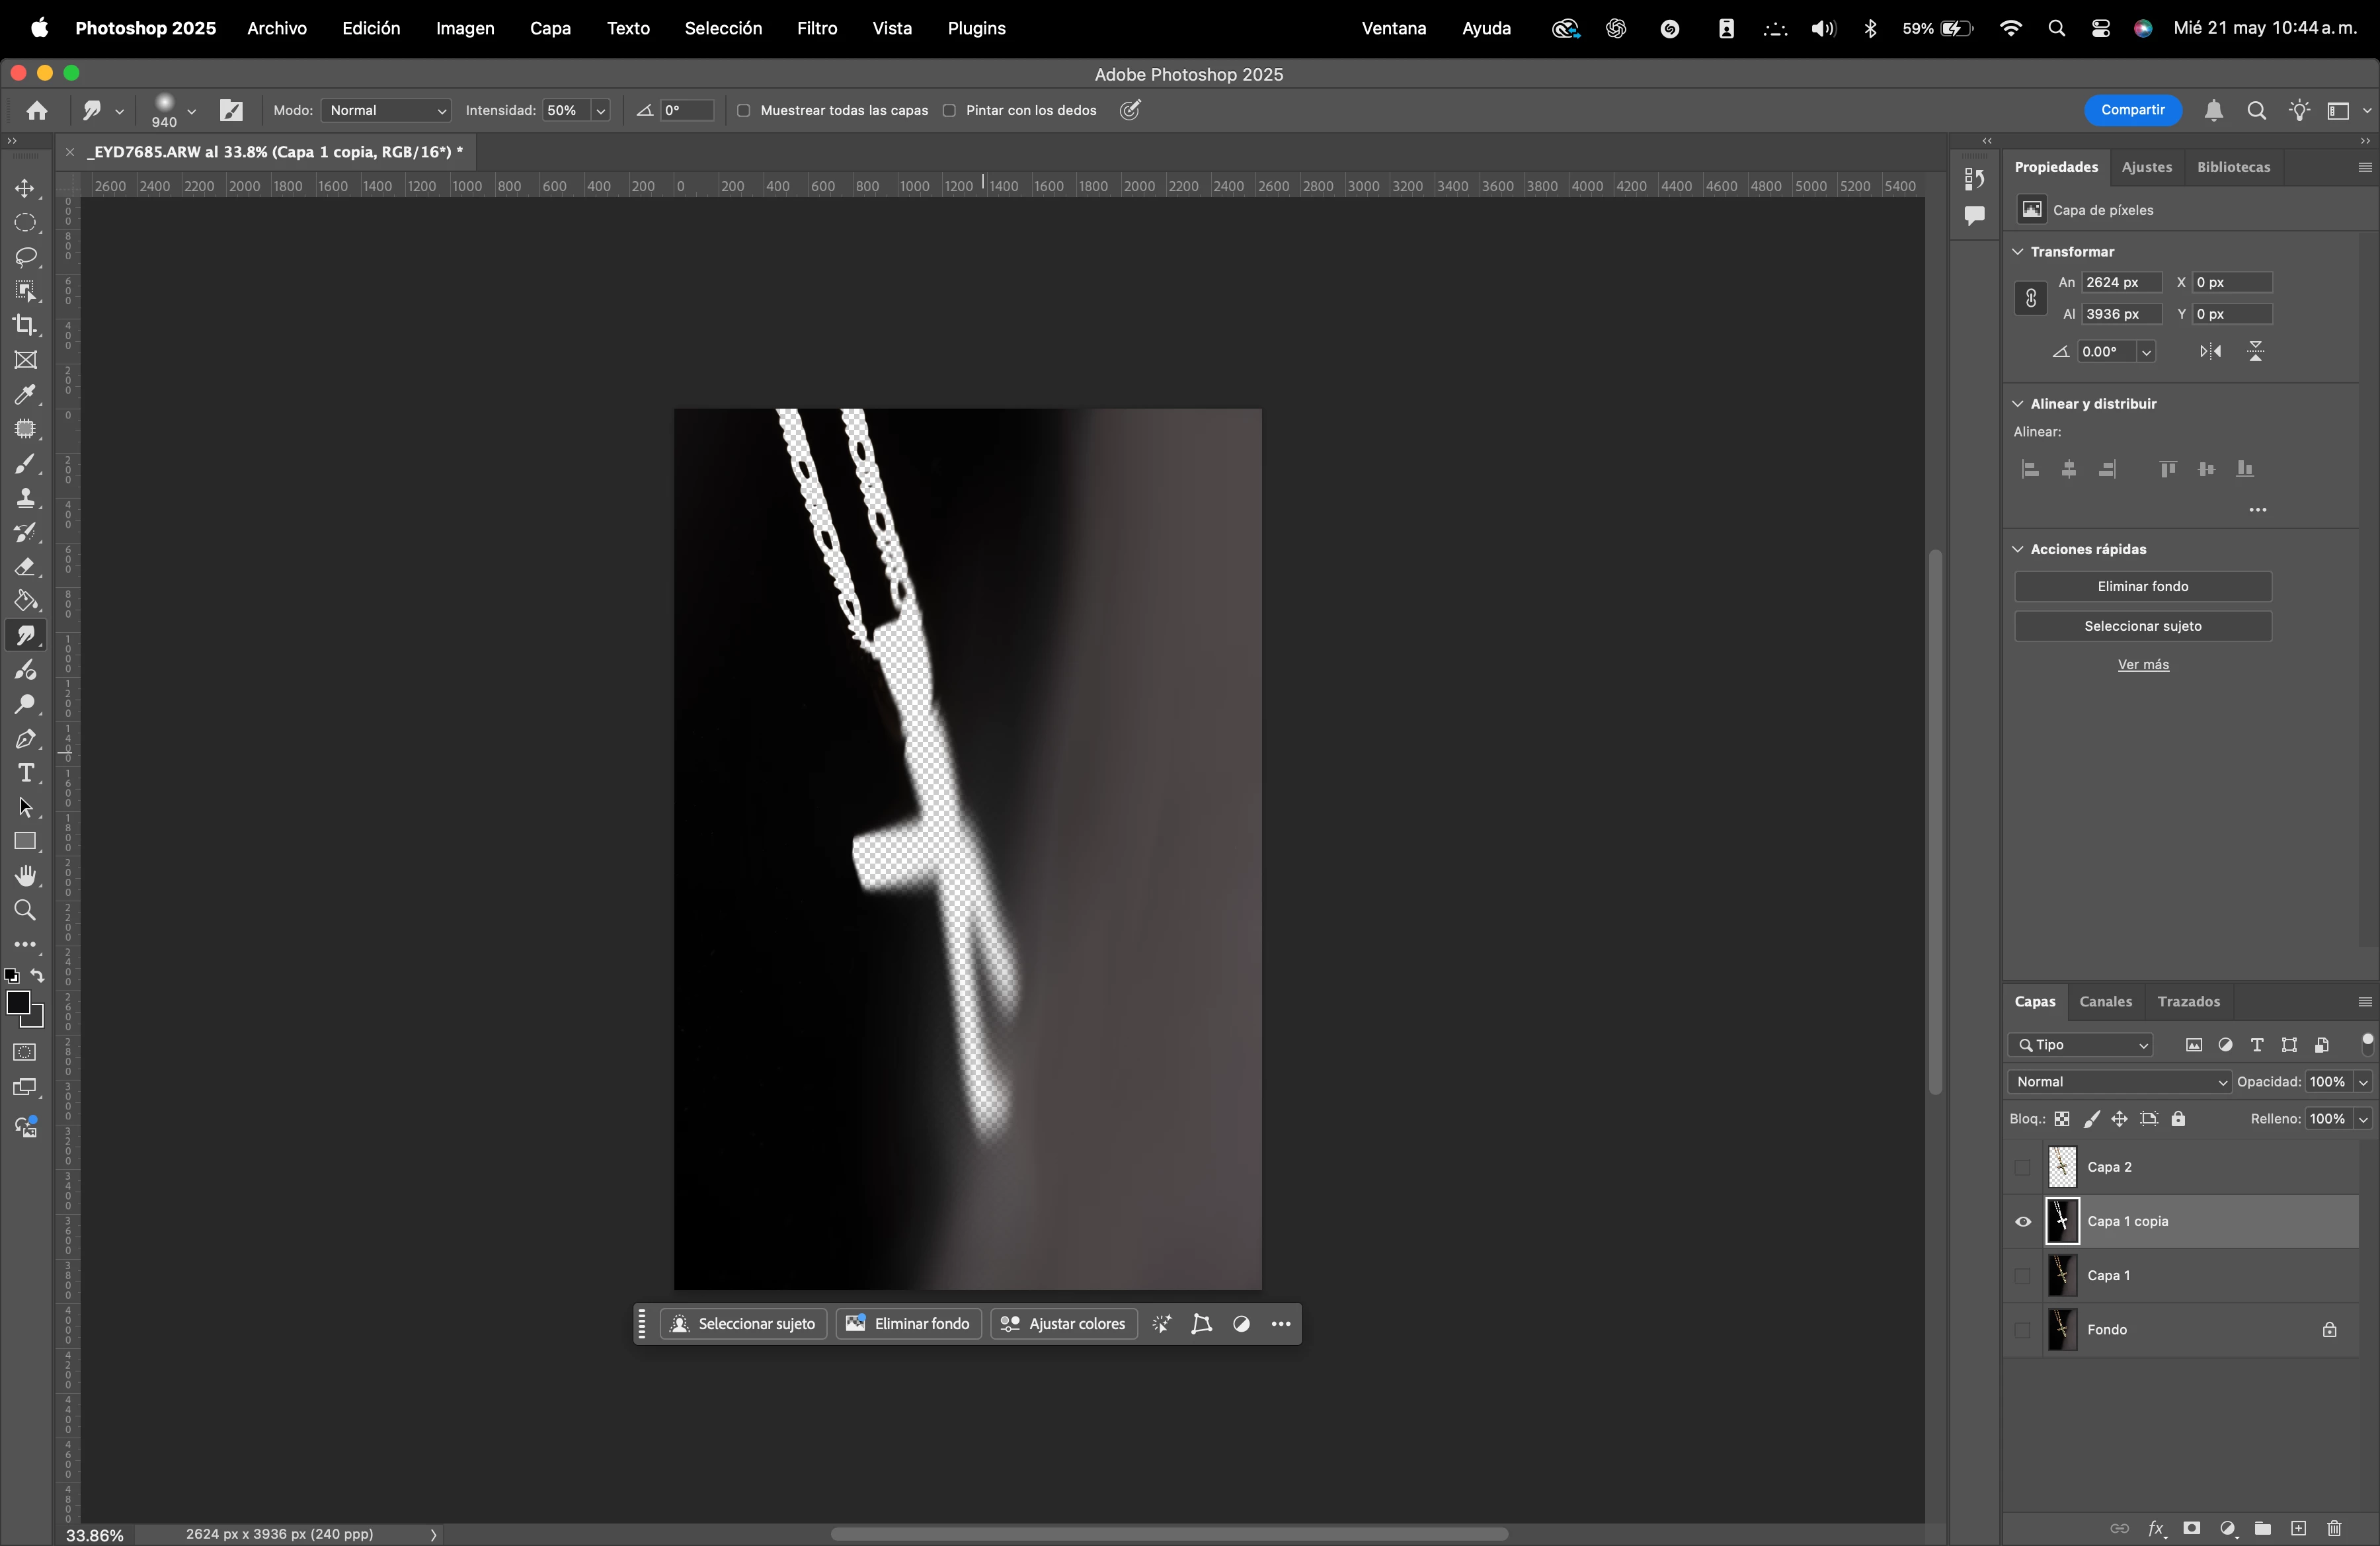Select the Eraser tool
Screen dimensions: 2380x1546
pos(25,567)
